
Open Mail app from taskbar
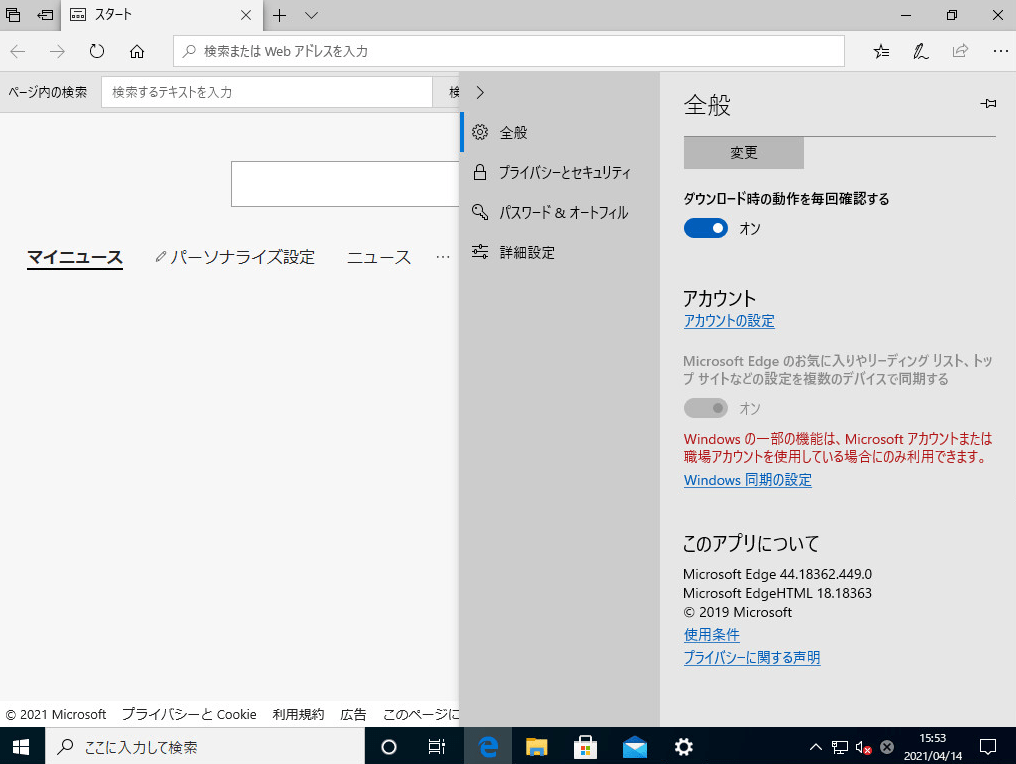pyautogui.click(x=635, y=747)
